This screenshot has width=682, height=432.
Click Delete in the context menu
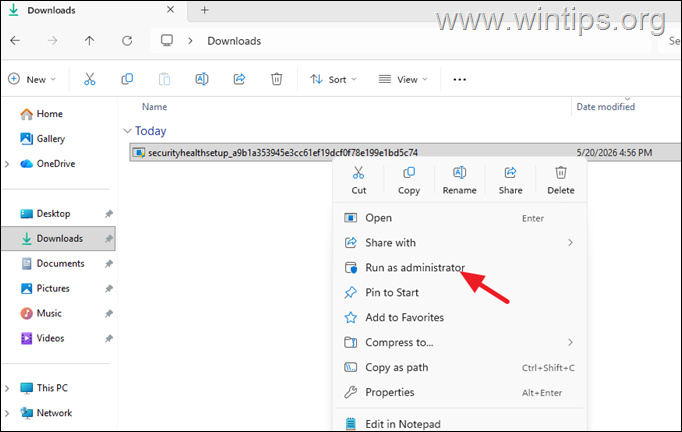(561, 181)
